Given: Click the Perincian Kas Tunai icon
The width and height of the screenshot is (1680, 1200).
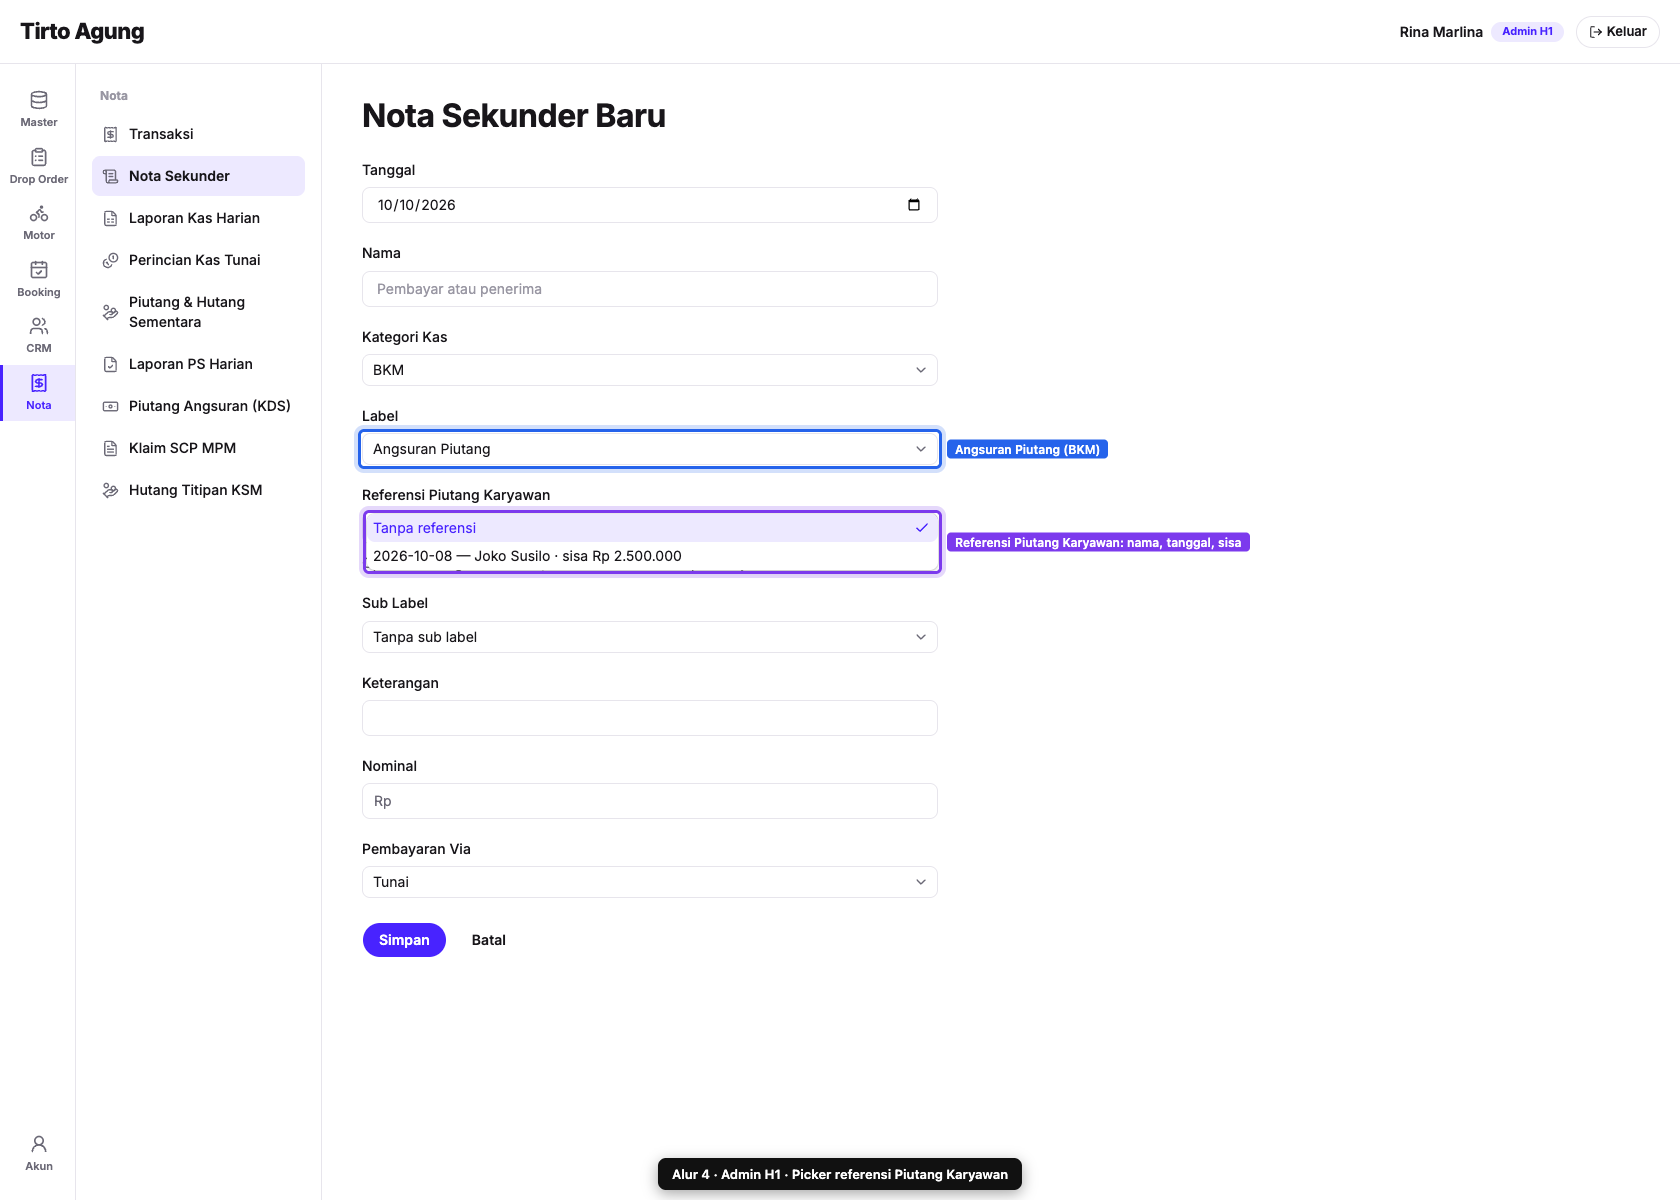Looking at the screenshot, I should click(111, 260).
